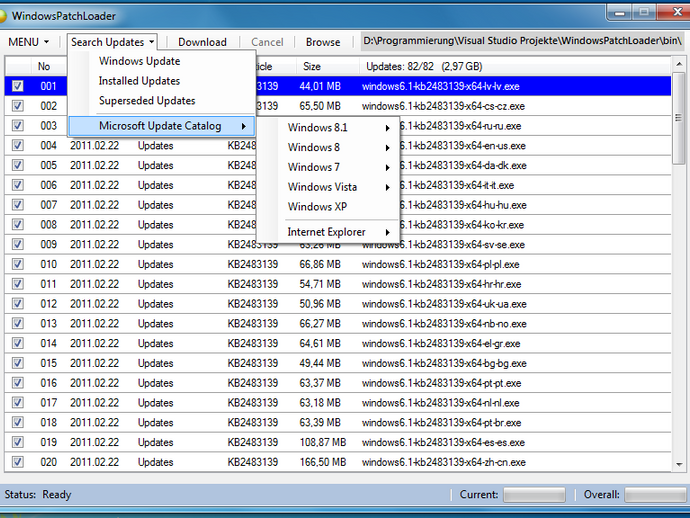
Task: Choose Superseded Updates menu entry
Action: 147,101
